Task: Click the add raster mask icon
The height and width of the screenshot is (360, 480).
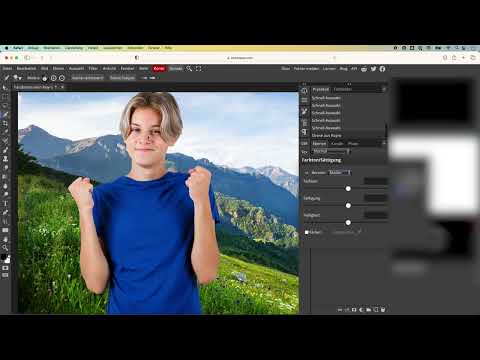Action: coord(354,310)
